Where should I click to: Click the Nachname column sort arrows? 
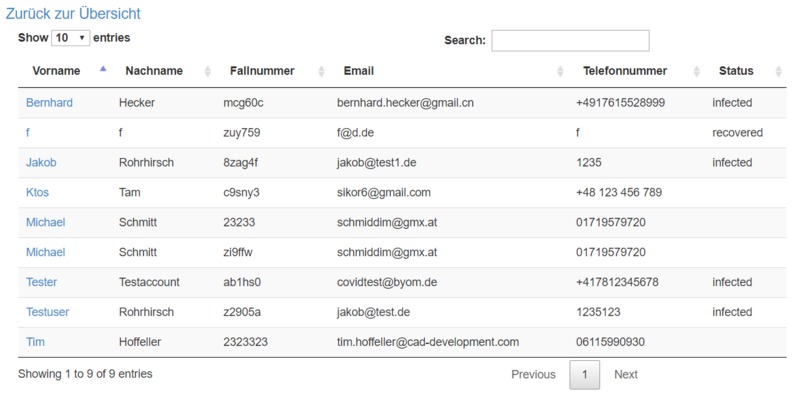208,71
